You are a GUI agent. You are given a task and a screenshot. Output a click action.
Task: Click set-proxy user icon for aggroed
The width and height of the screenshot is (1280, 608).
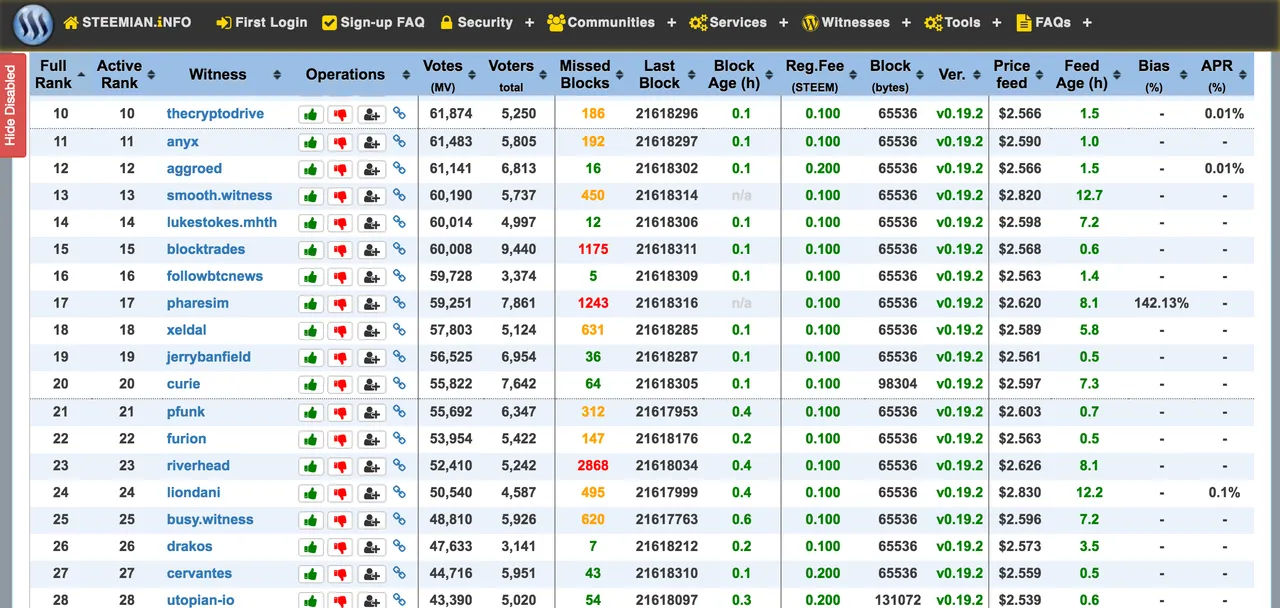pos(372,169)
